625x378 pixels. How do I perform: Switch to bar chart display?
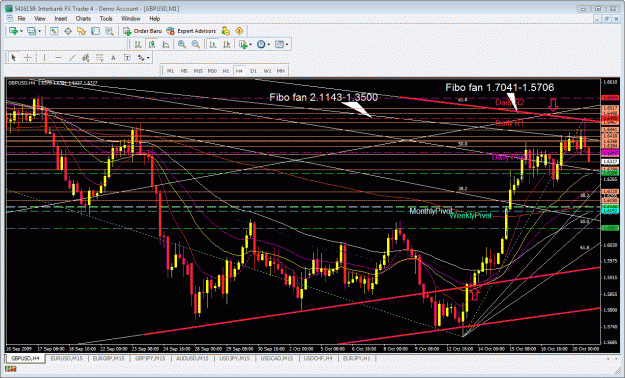click(138, 45)
